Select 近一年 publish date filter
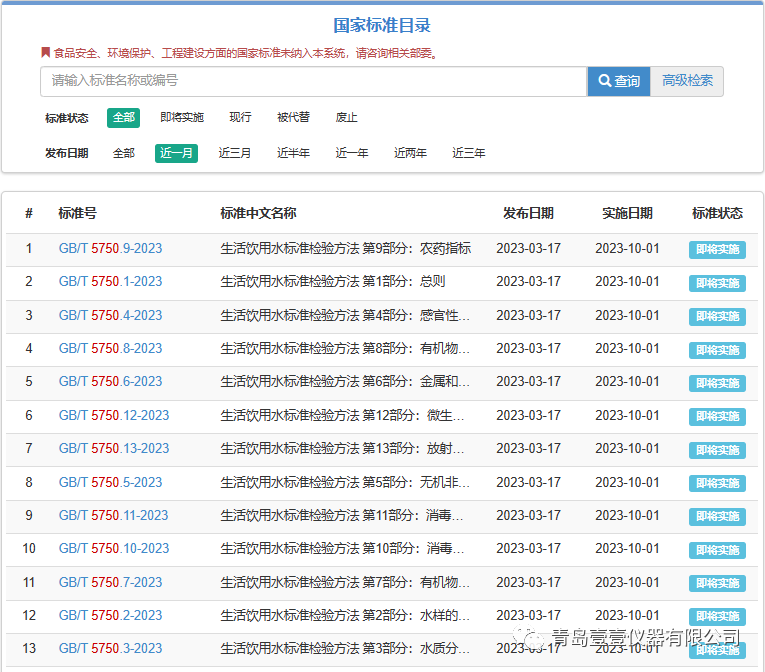Image resolution: width=765 pixels, height=672 pixels. (352, 153)
